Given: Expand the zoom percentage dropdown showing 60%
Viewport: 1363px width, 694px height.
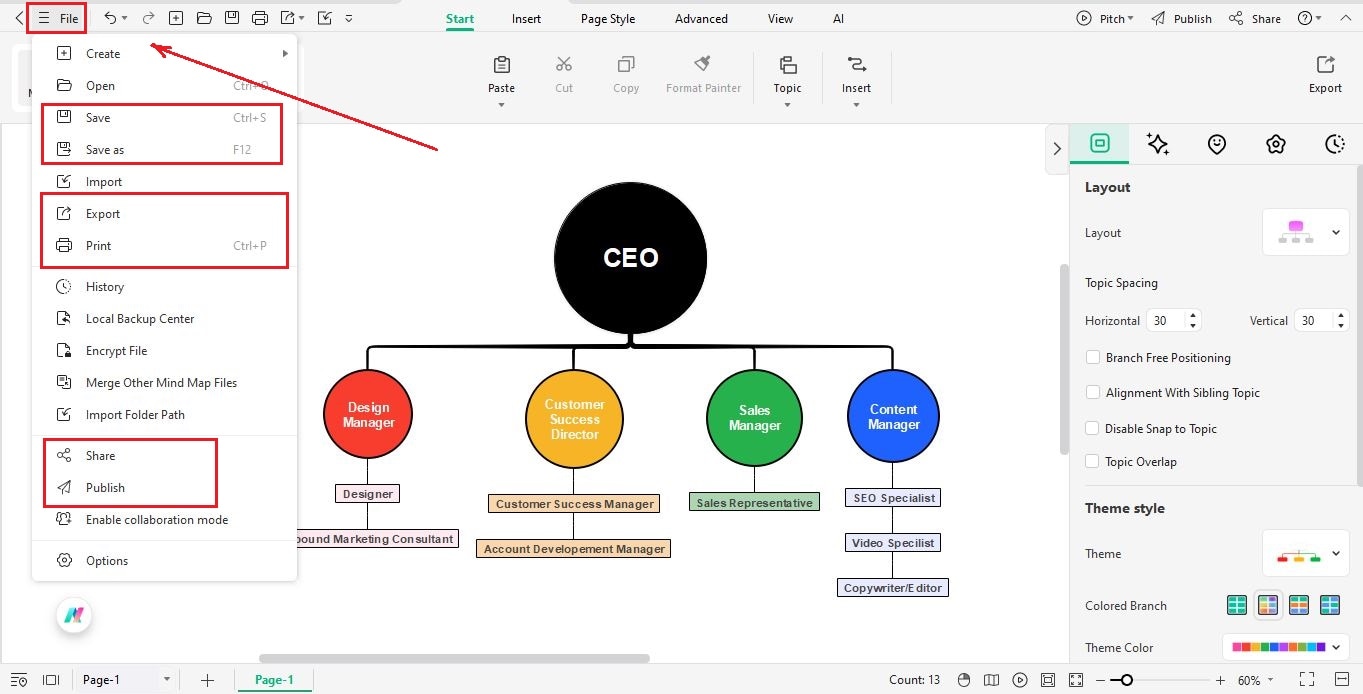Looking at the screenshot, I should 1255,679.
